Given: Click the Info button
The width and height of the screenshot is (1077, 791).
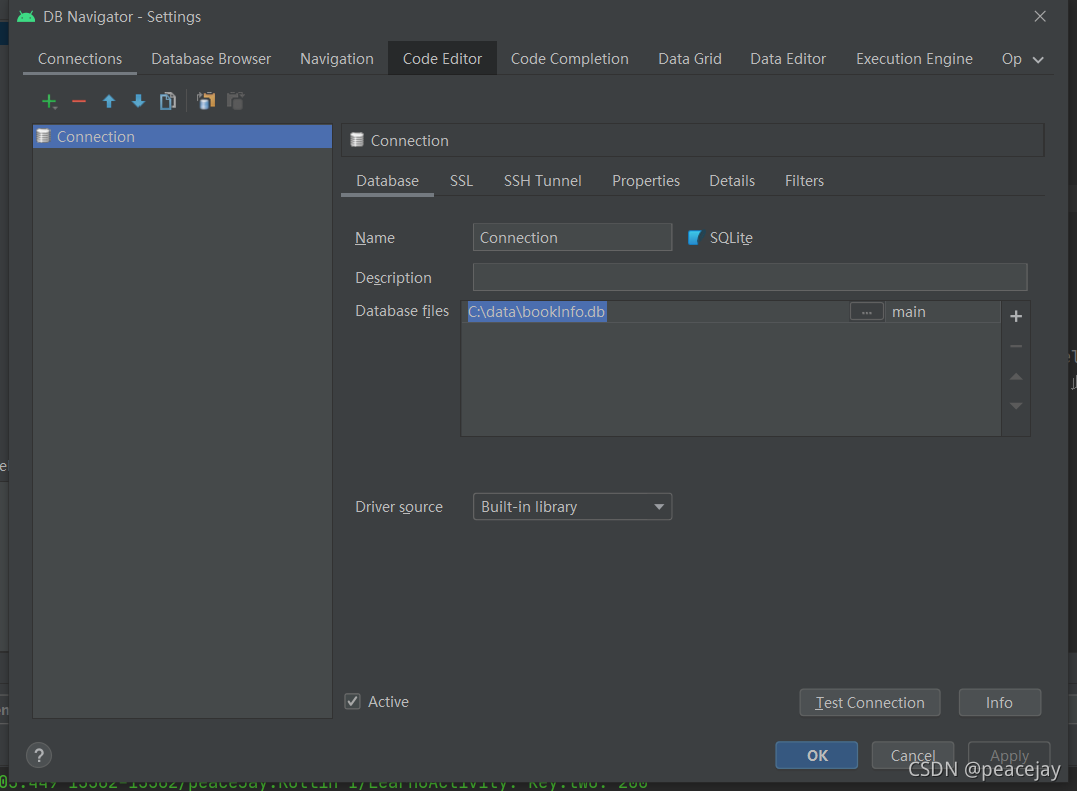Looking at the screenshot, I should pos(999,702).
